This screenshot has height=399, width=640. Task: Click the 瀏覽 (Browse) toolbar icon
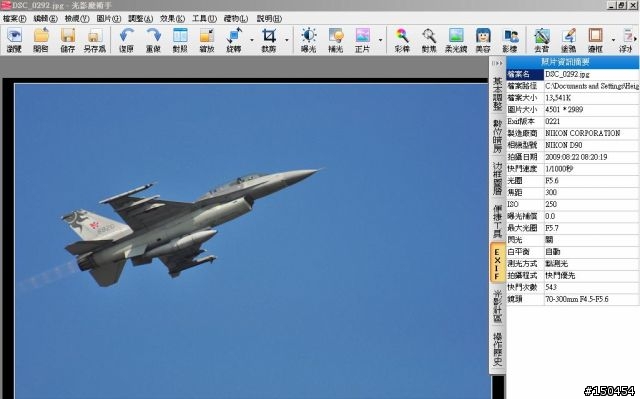(15, 40)
